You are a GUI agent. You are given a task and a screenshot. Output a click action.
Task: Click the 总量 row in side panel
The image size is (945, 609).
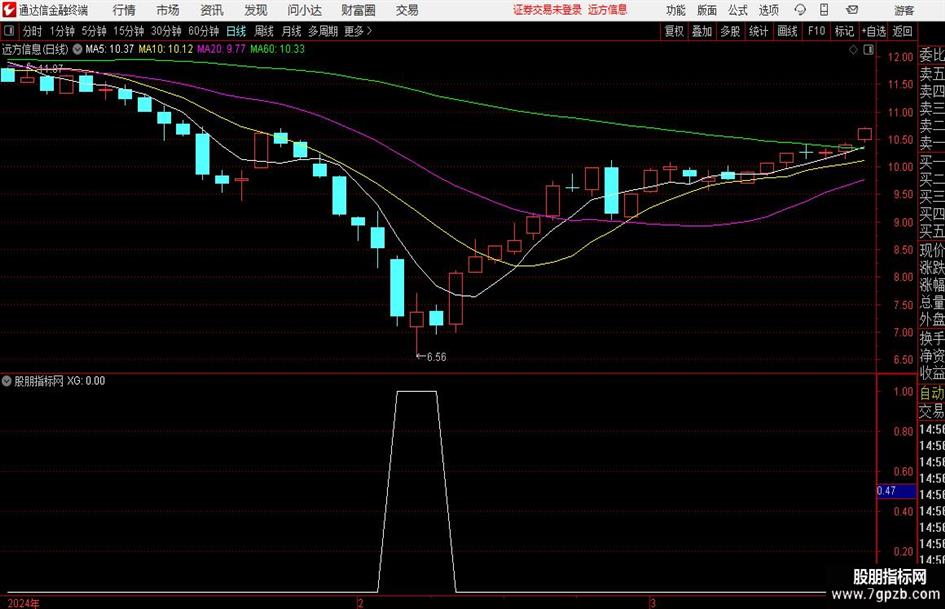click(932, 302)
